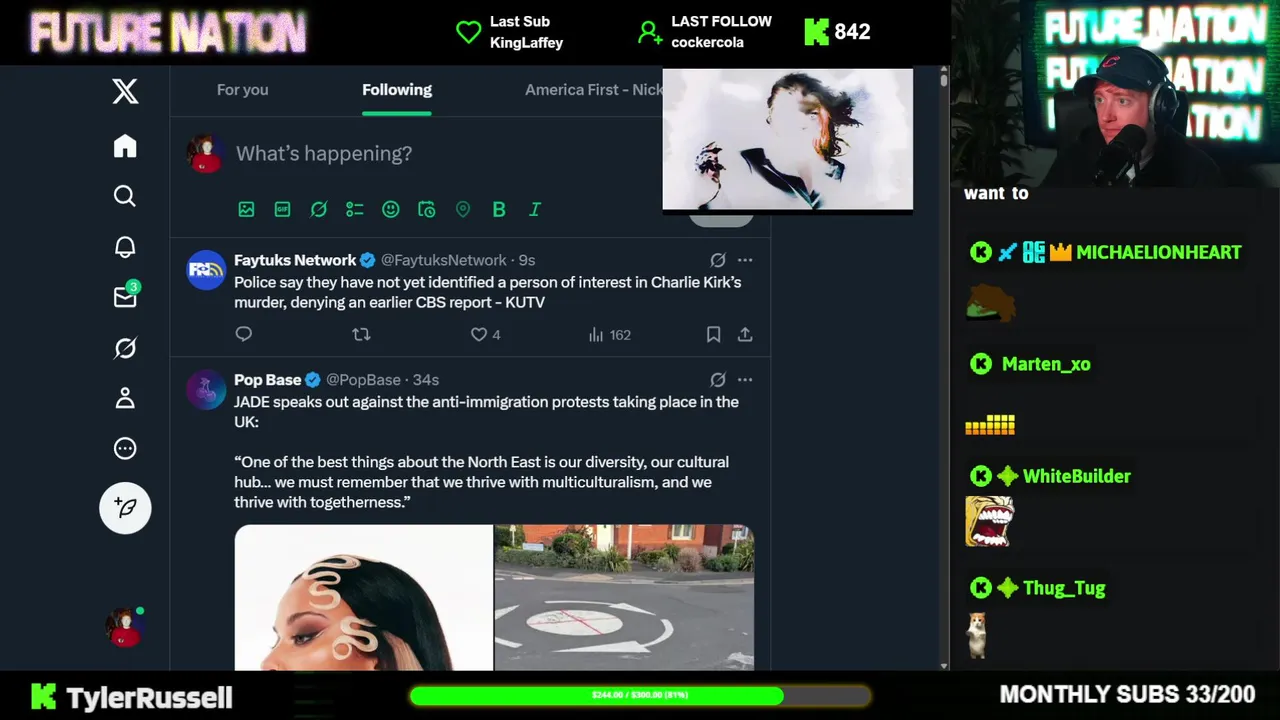This screenshot has width=1280, height=720.
Task: View analytics on Faytuks post
Action: pos(610,334)
